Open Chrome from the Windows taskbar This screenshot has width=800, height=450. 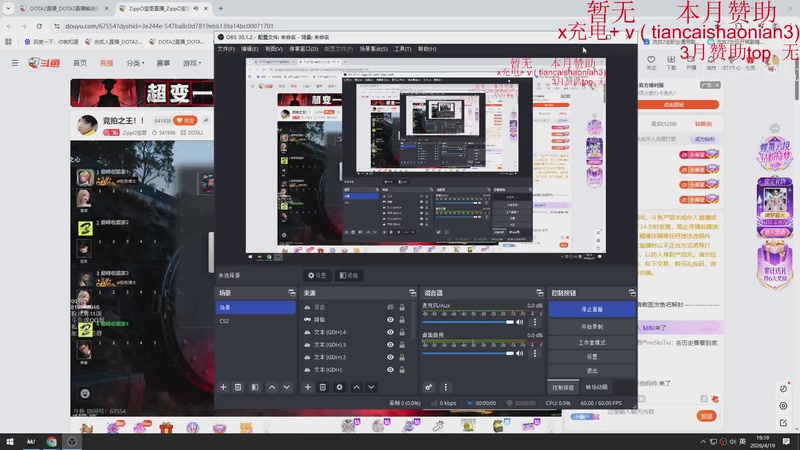tap(52, 442)
